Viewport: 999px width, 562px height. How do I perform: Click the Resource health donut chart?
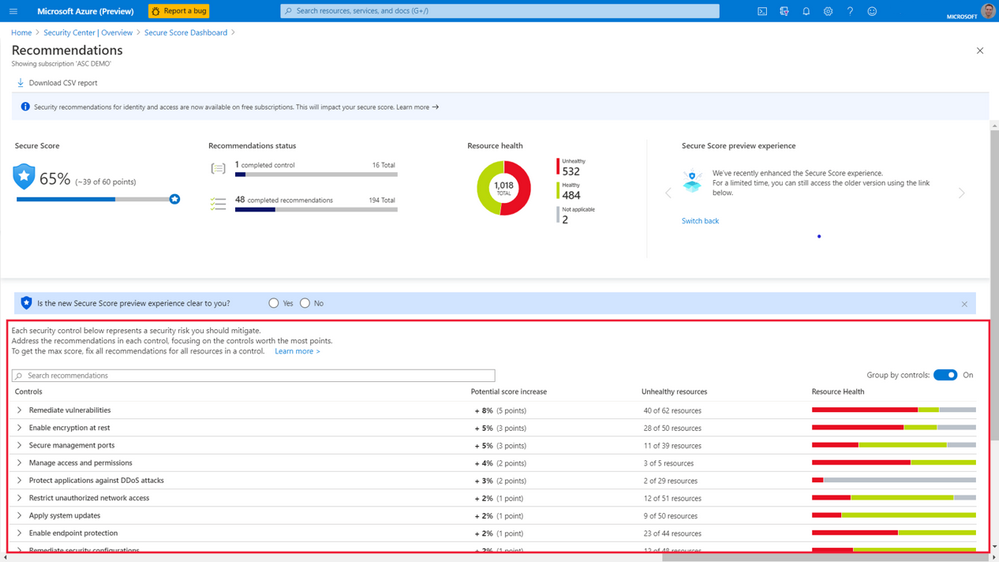point(504,188)
